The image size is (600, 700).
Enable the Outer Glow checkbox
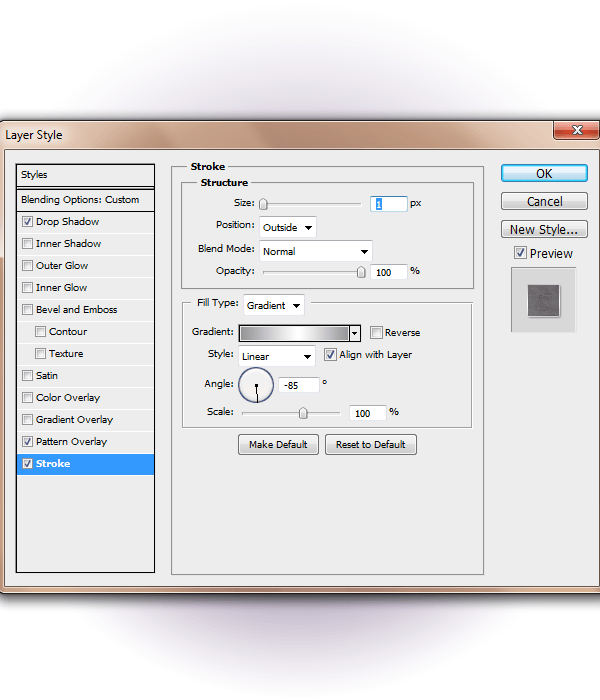click(x=28, y=266)
